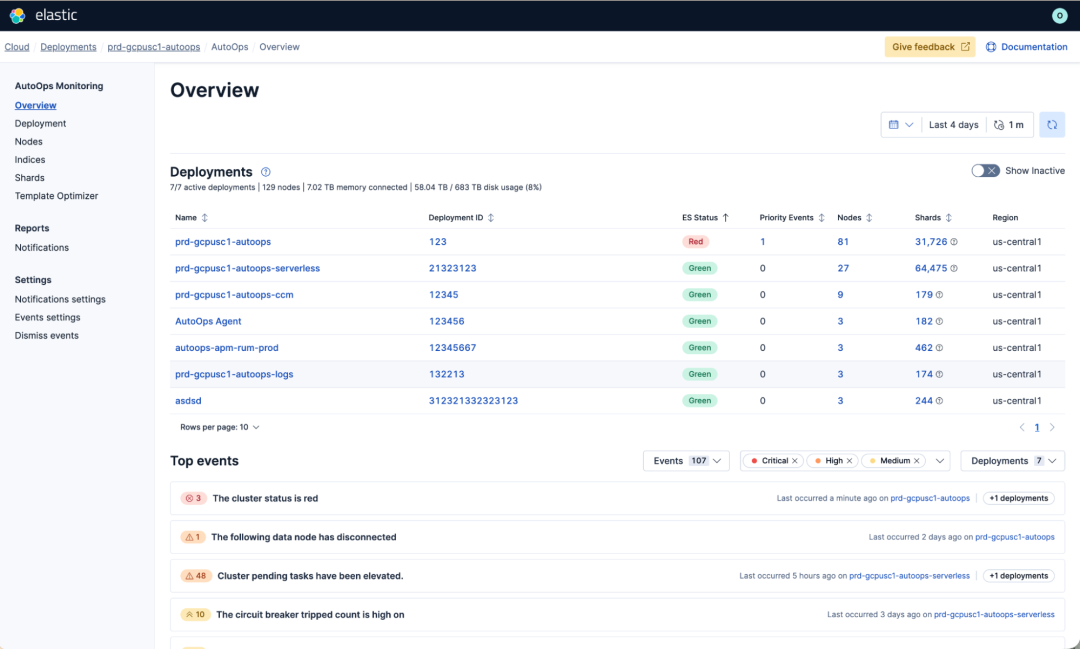This screenshot has height=649, width=1080.
Task: Open Dismiss events settings
Action: click(x=47, y=336)
